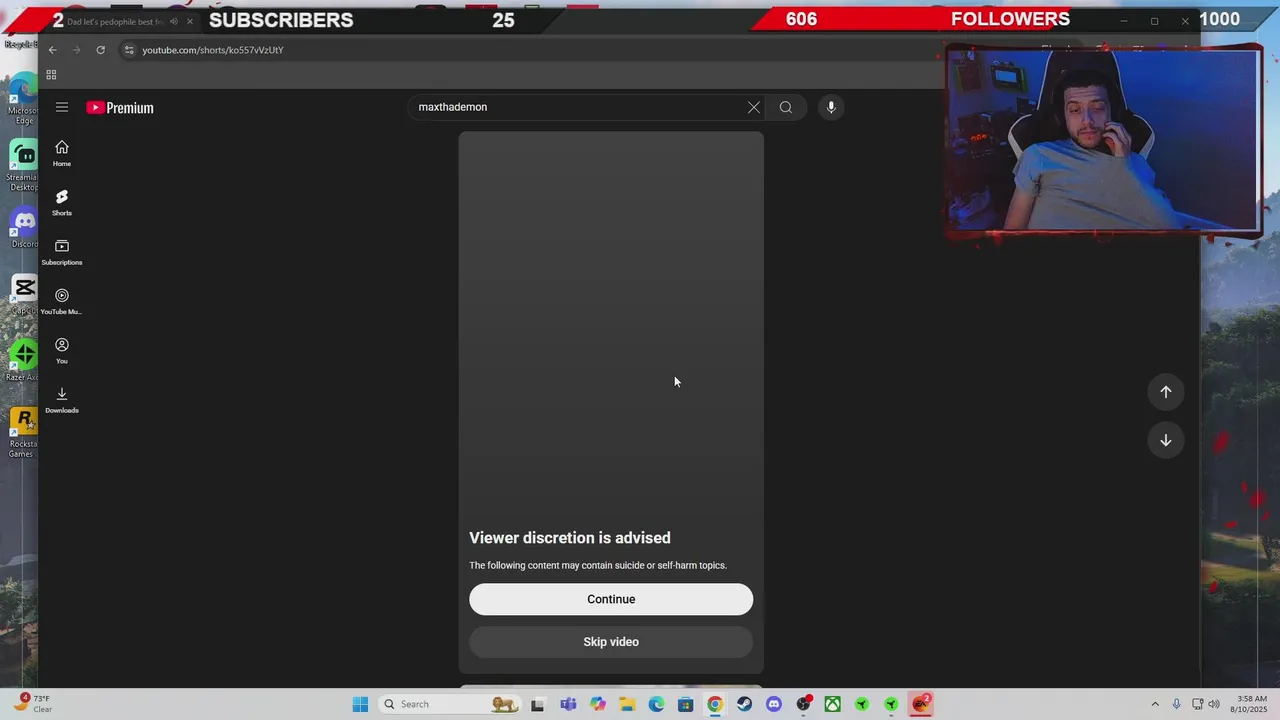Open EA app on taskbar
This screenshot has height=720, width=1280.
921,704
